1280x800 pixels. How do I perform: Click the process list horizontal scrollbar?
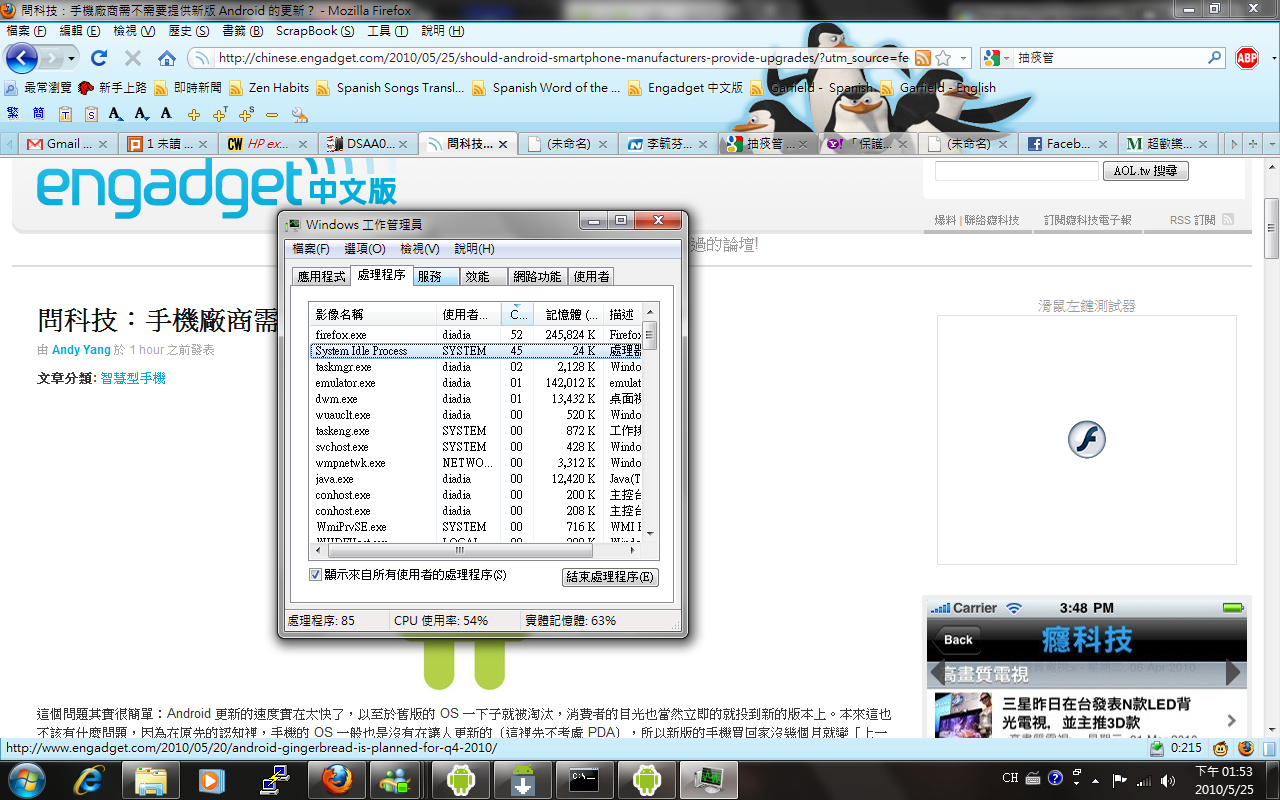460,550
